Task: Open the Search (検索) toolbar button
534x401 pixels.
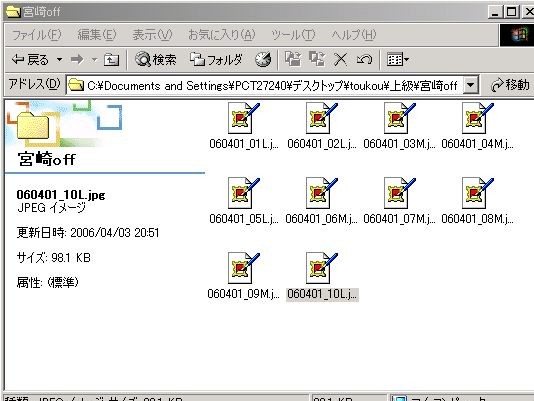Action: [156, 60]
